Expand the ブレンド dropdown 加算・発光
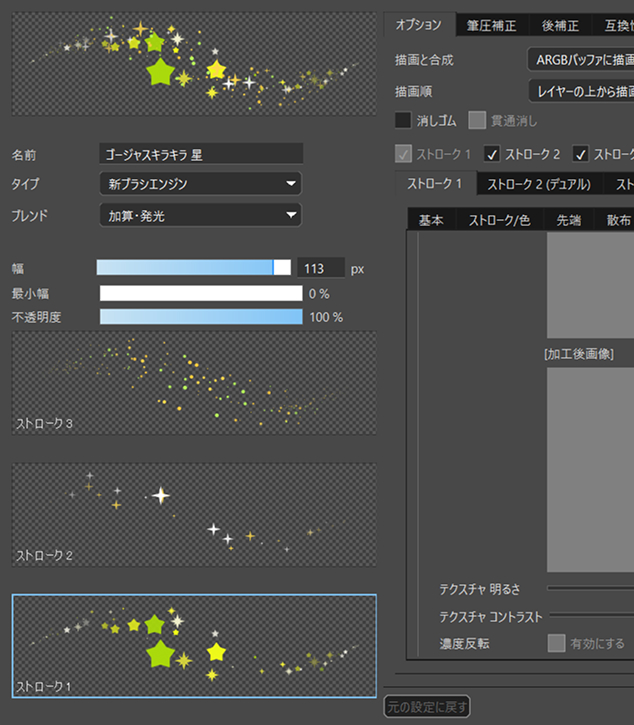Viewport: 634px width, 725px height. [200, 215]
